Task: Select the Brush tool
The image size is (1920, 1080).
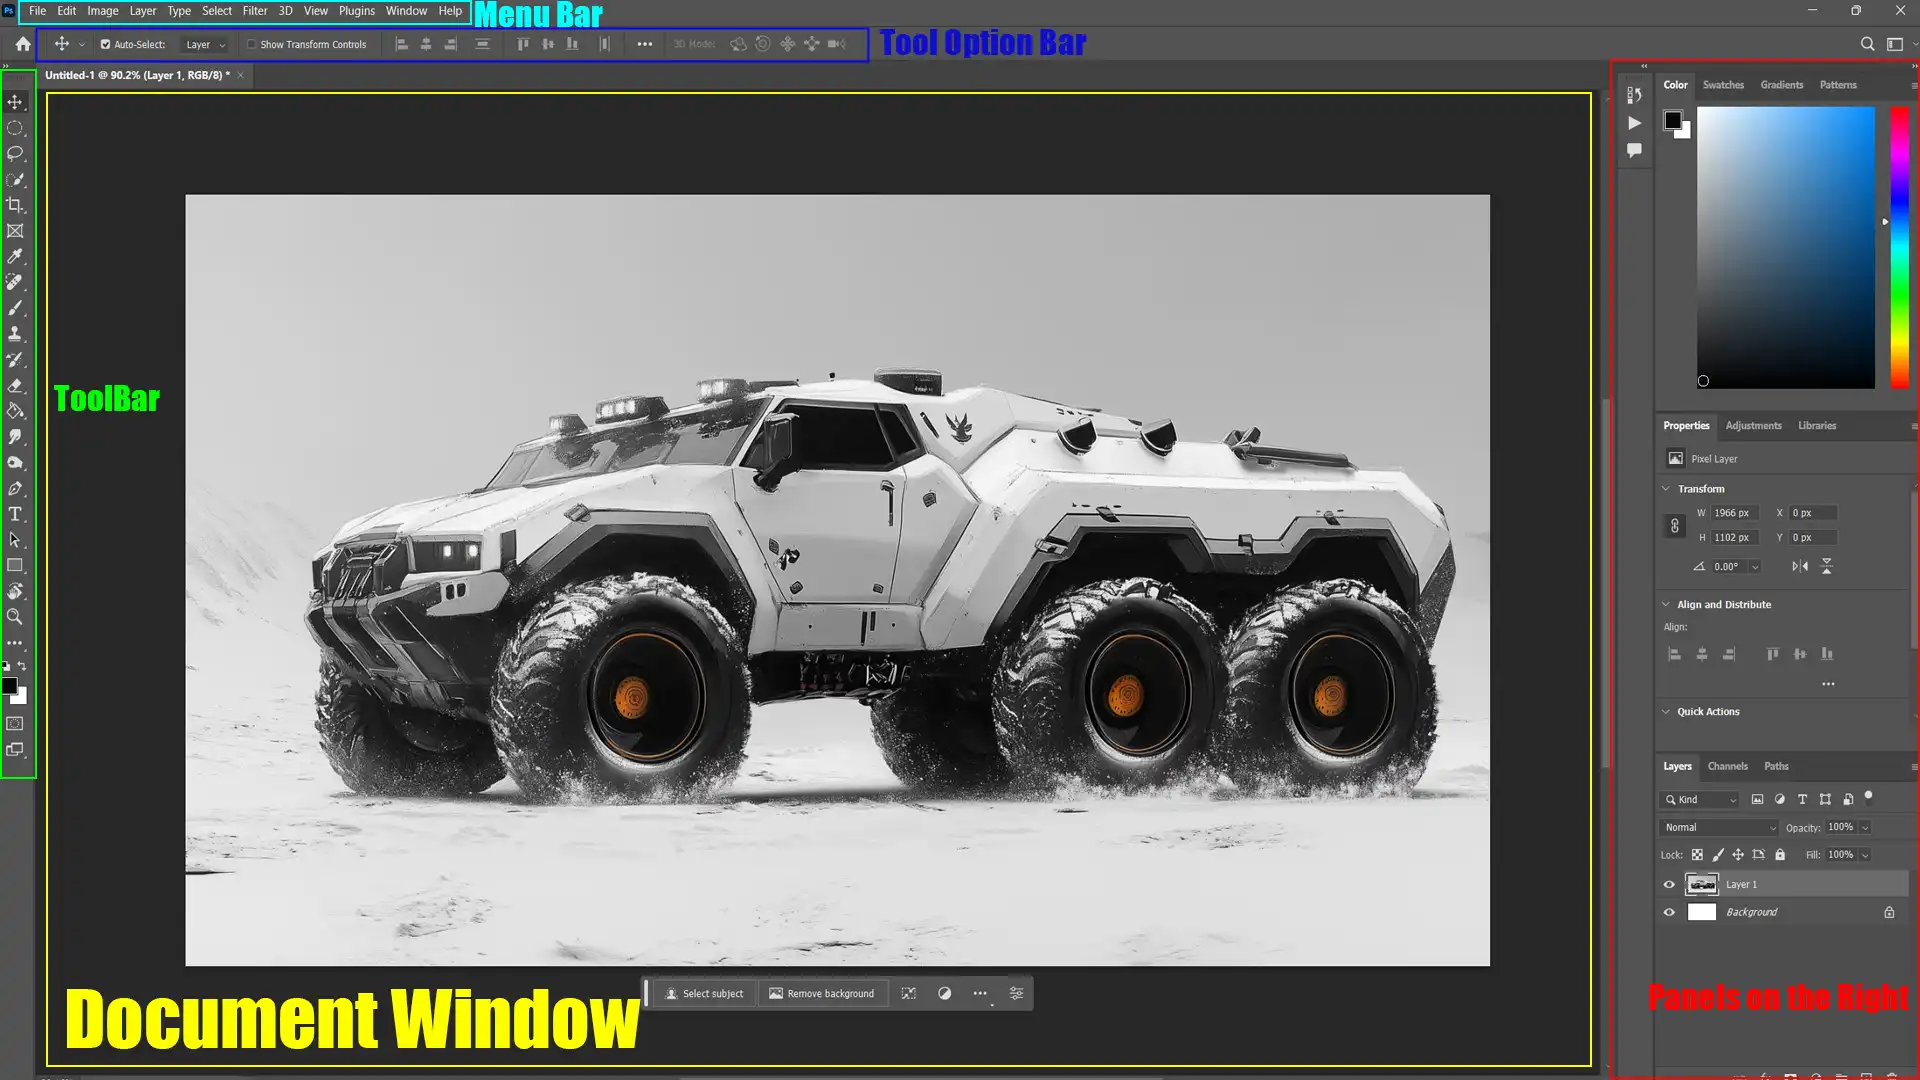Action: click(x=17, y=309)
